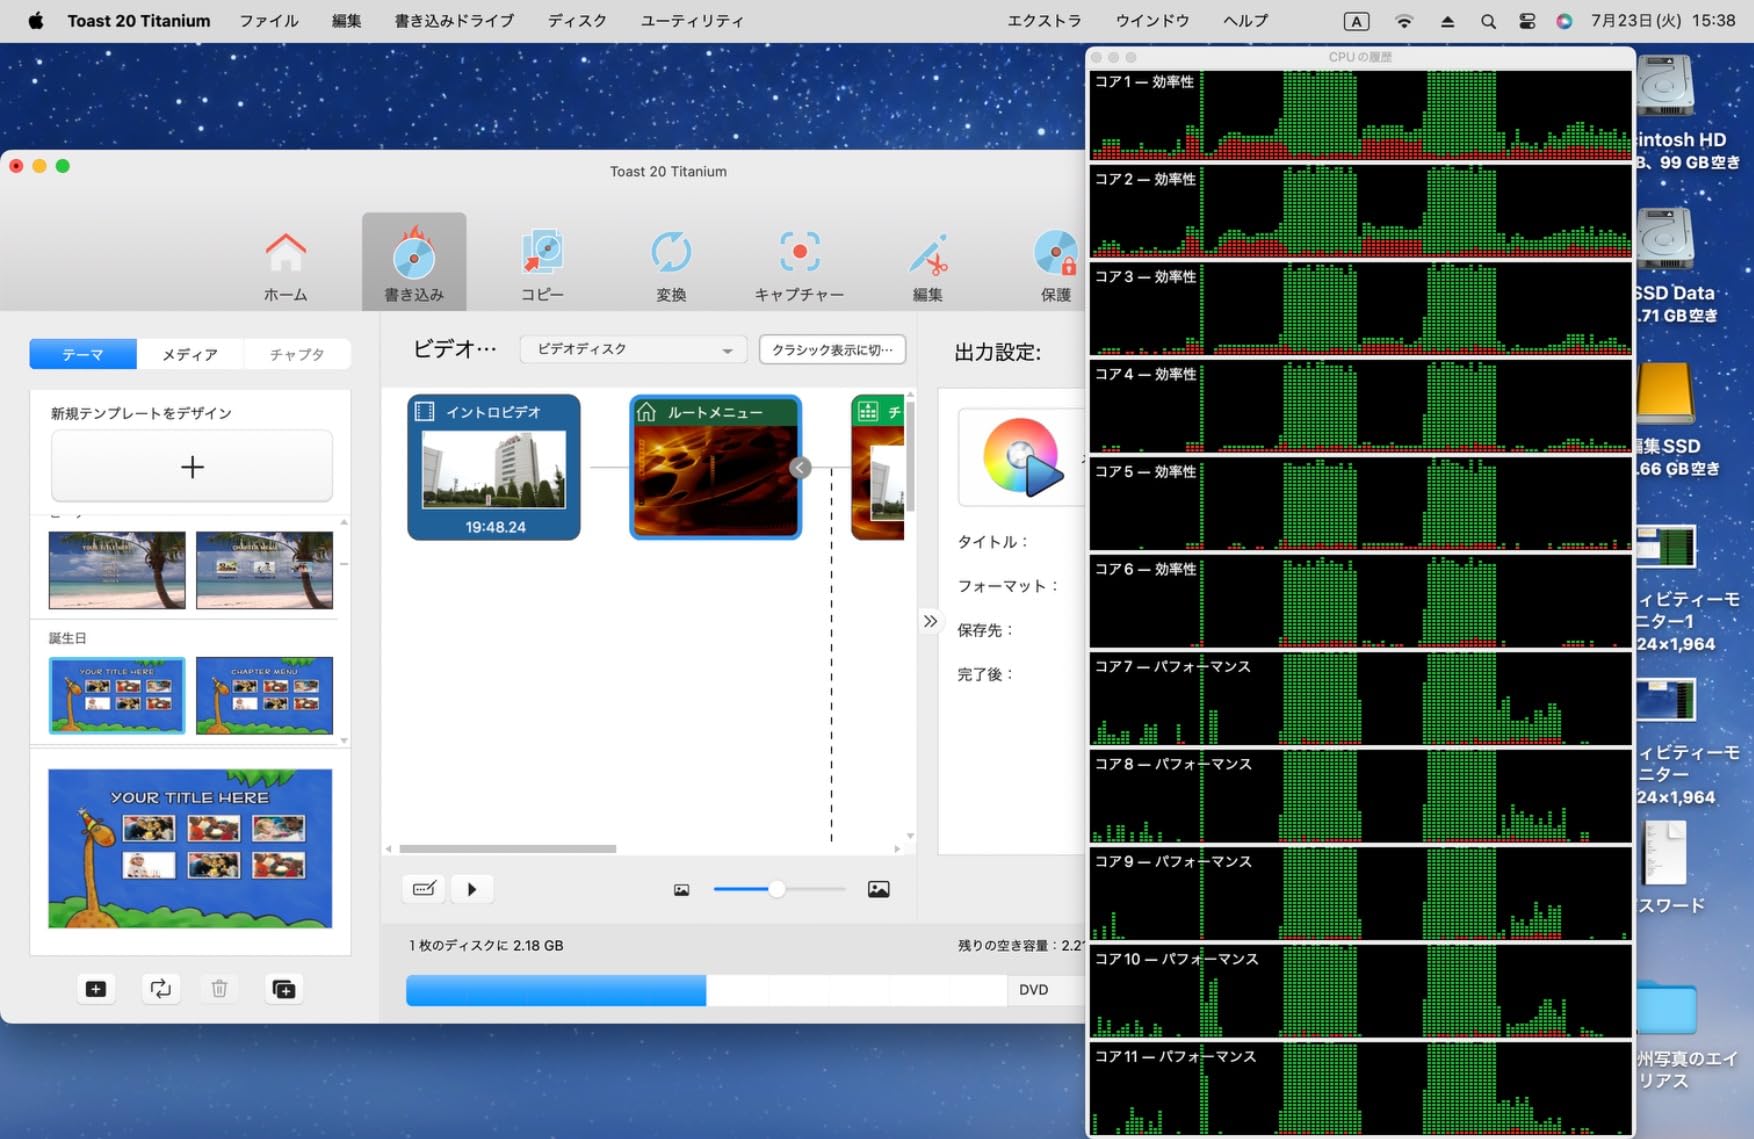Select the 書き込み (Burn) tool in toolbar
Viewport: 1754px width, 1139px height.
[415, 260]
